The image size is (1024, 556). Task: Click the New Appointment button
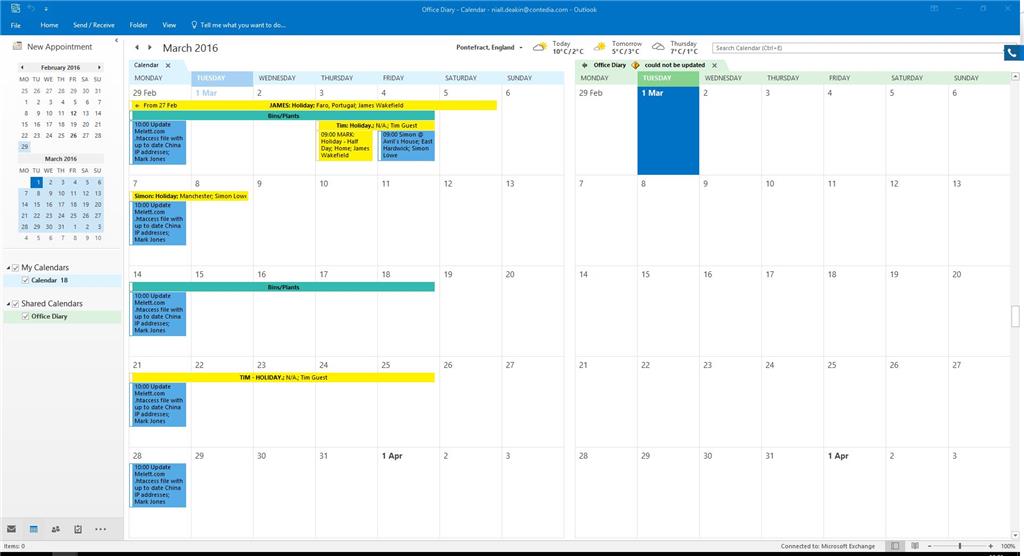pyautogui.click(x=53, y=46)
